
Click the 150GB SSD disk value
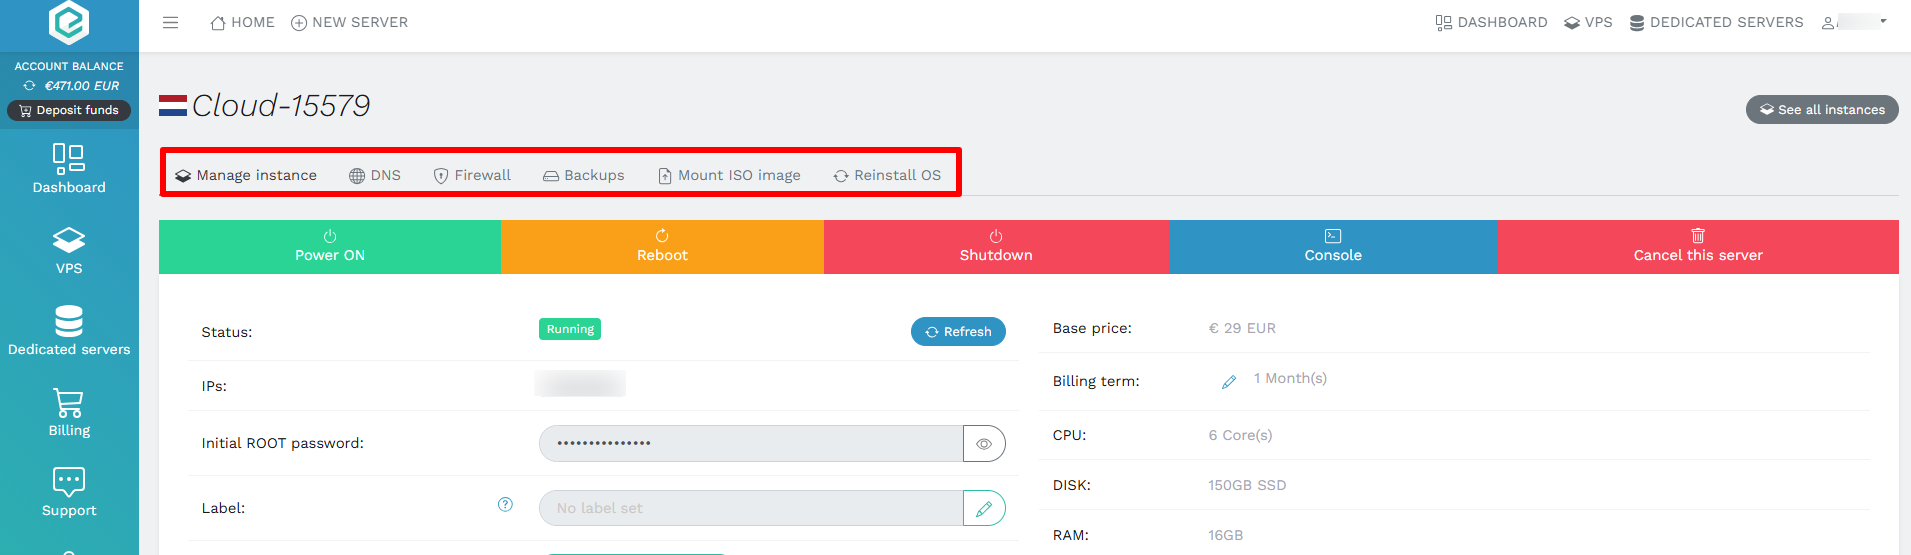tap(1247, 485)
